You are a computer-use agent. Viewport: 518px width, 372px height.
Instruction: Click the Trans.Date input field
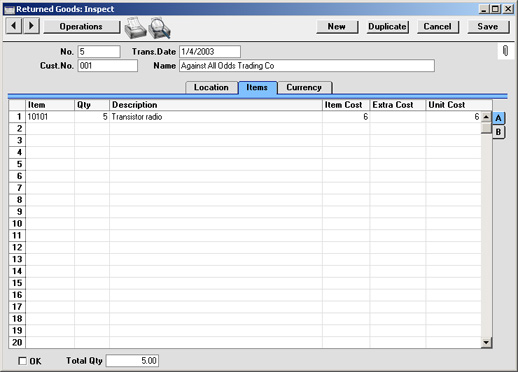coord(210,52)
